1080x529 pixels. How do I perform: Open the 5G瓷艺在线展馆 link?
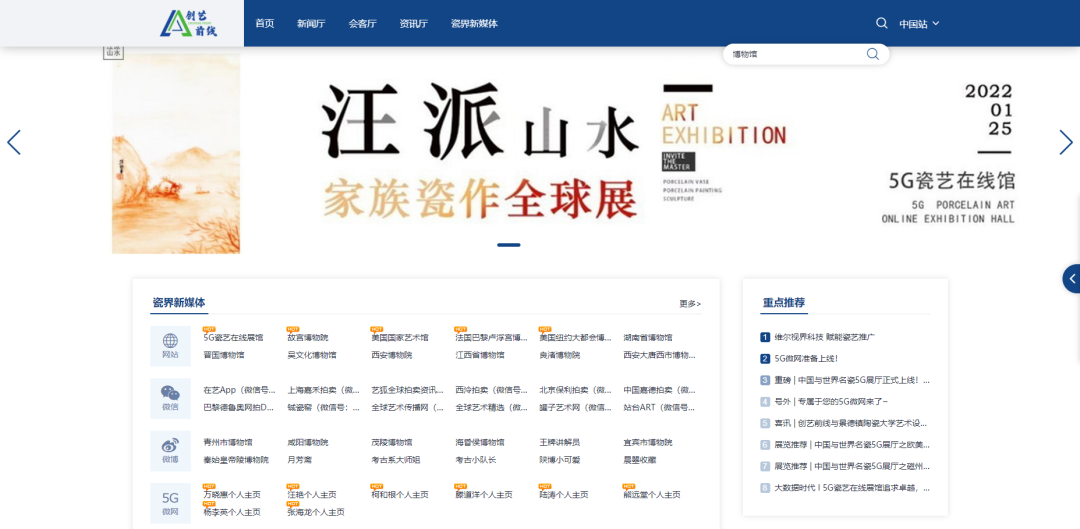[x=233, y=338]
